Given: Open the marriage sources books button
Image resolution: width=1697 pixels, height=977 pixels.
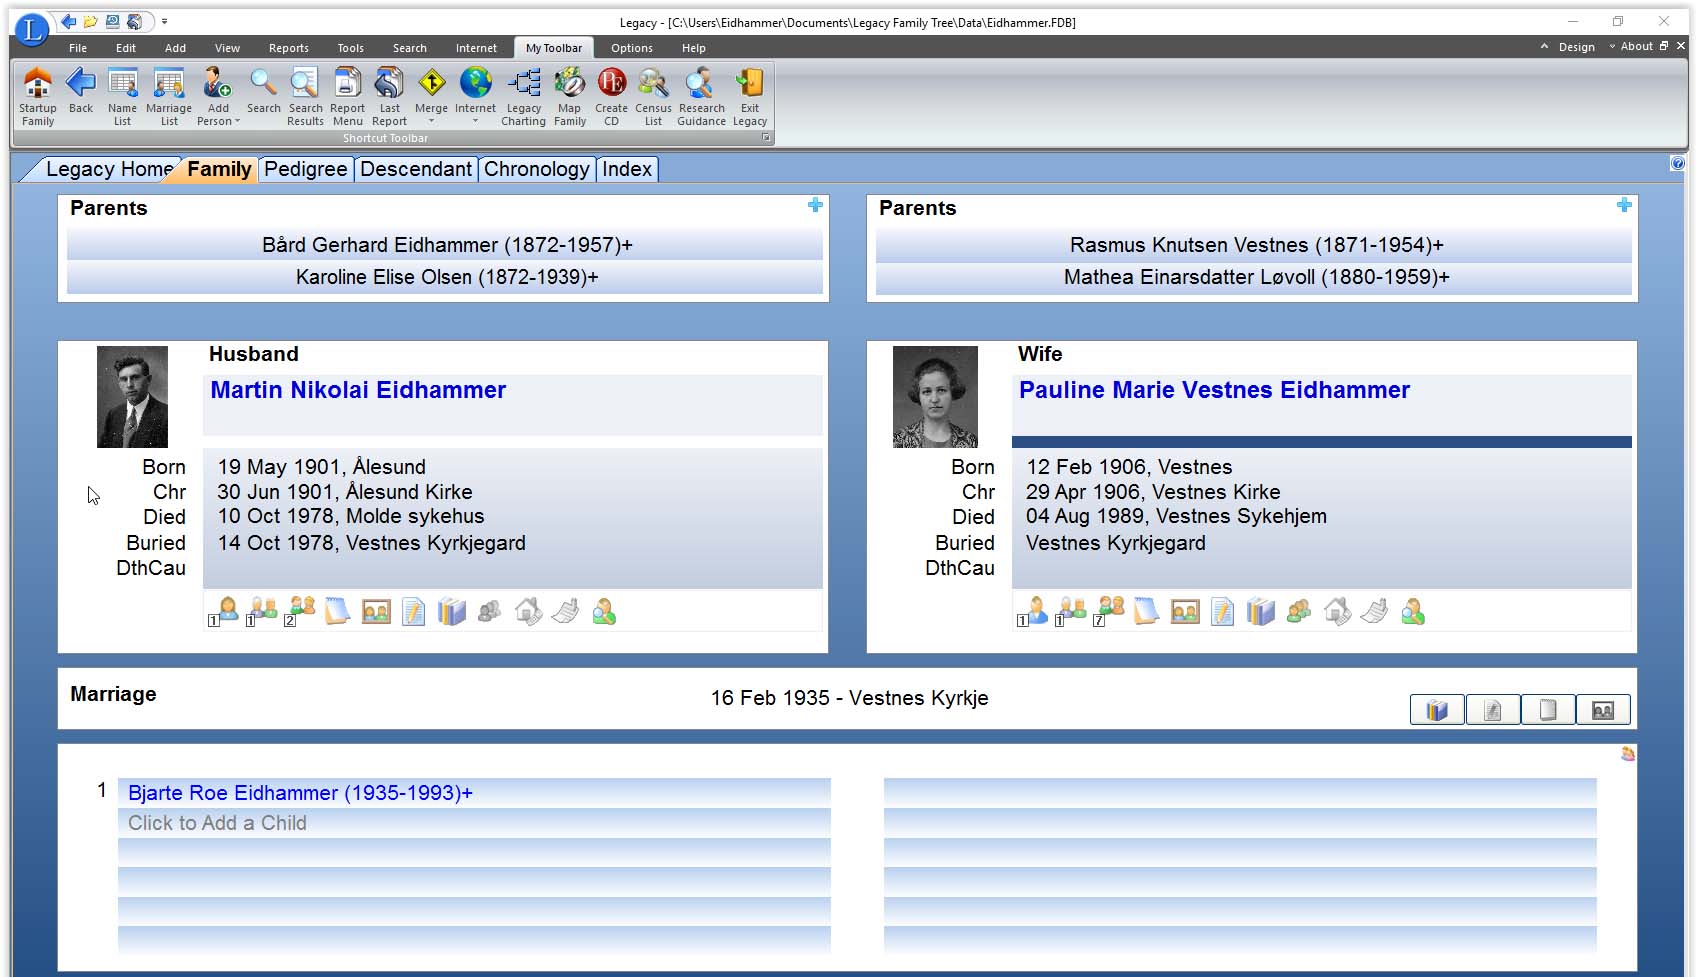Looking at the screenshot, I should 1437,710.
